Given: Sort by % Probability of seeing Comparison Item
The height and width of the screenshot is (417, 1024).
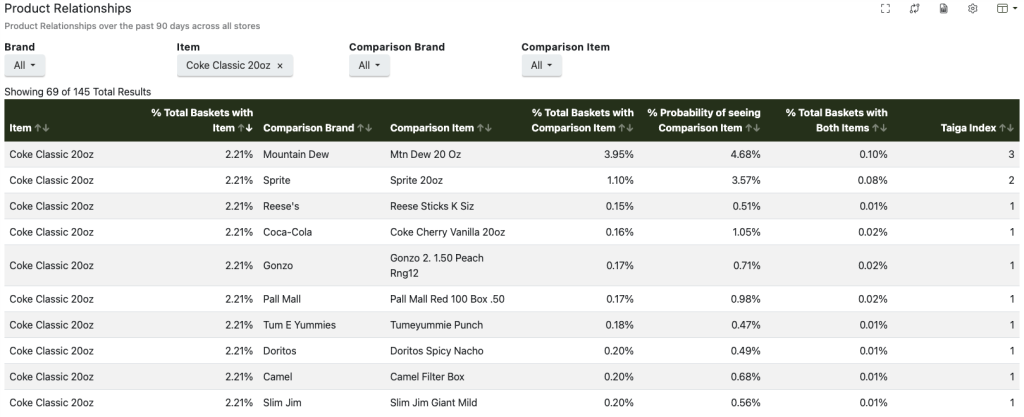Looking at the screenshot, I should click(x=752, y=128).
